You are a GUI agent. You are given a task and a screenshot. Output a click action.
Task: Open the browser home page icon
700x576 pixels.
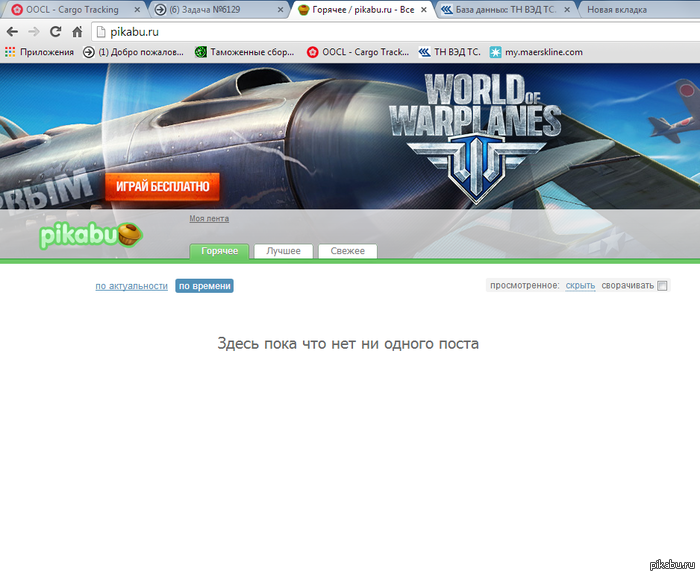77,32
